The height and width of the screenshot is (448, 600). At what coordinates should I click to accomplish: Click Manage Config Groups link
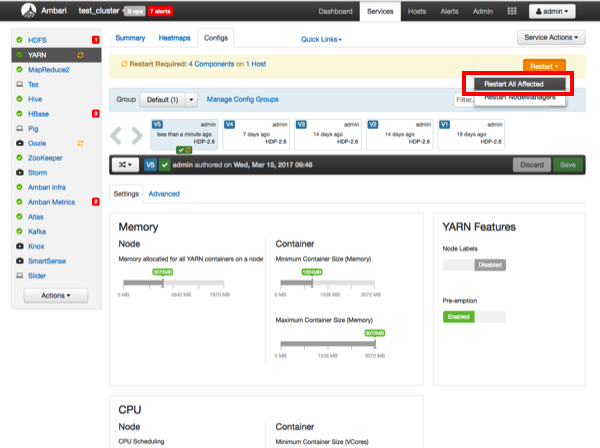tap(243, 99)
